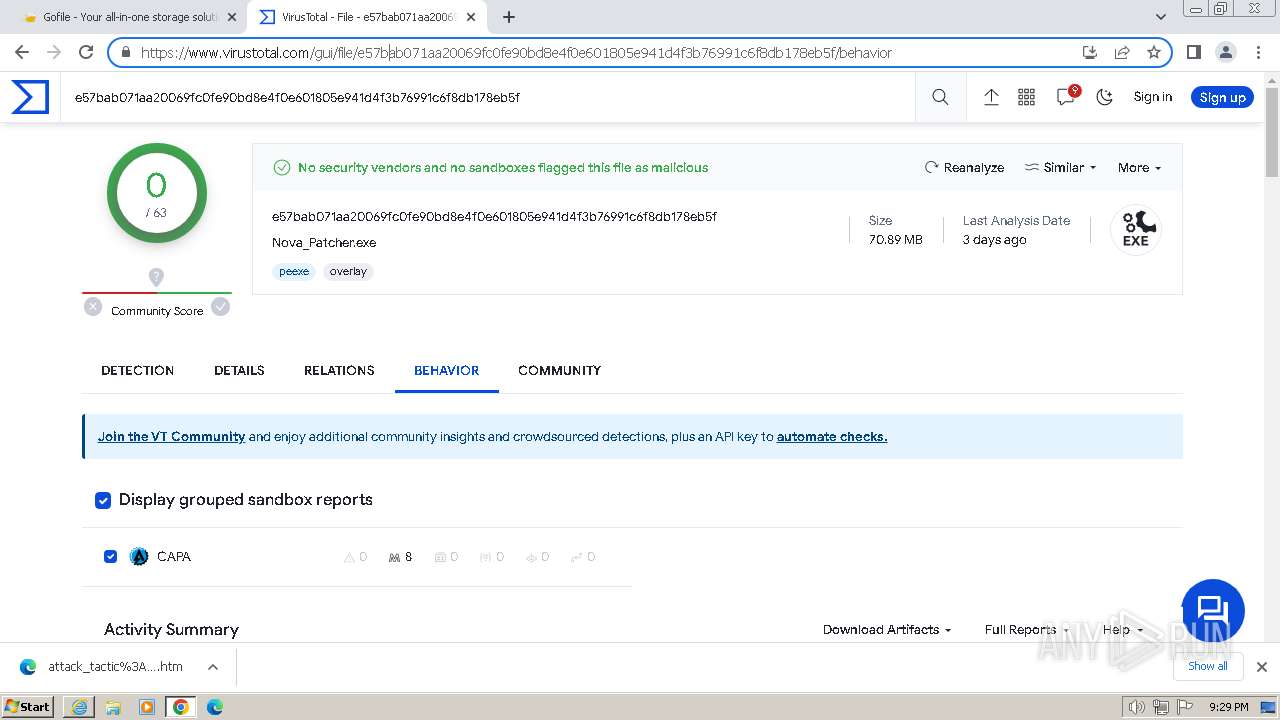This screenshot has width=1280, height=720.
Task: Reload the page
Action: 86,52
